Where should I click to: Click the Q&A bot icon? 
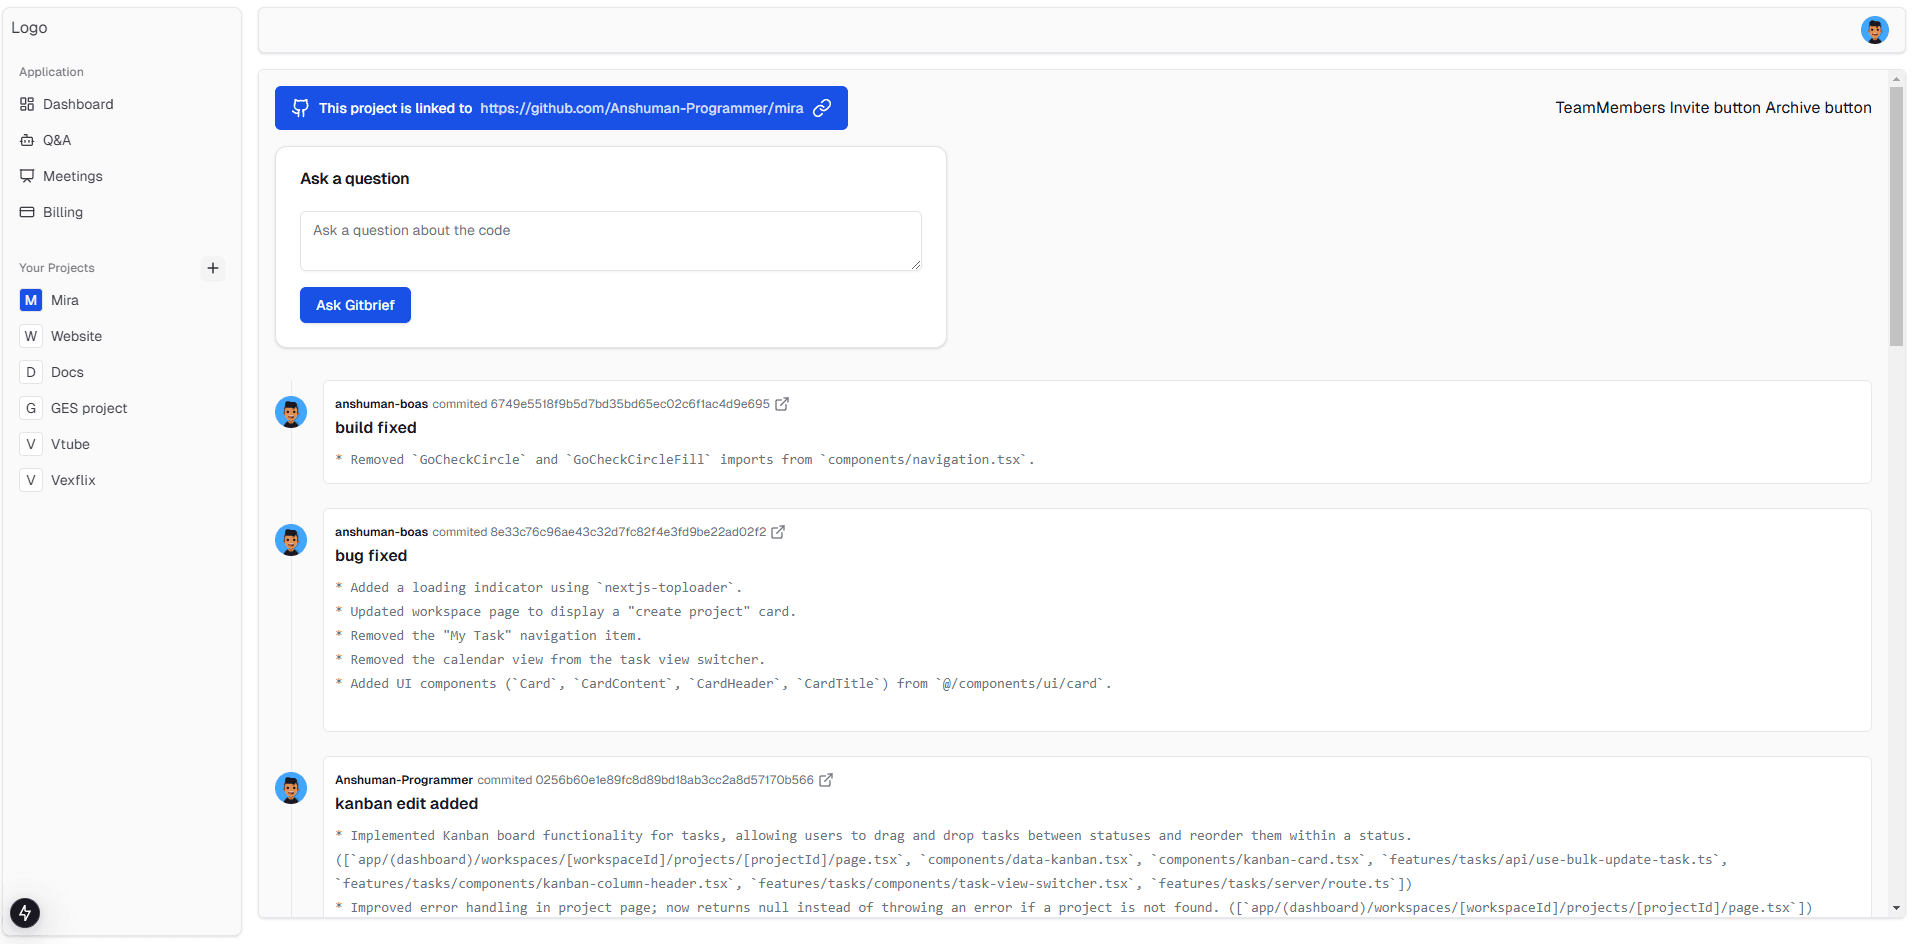point(27,140)
